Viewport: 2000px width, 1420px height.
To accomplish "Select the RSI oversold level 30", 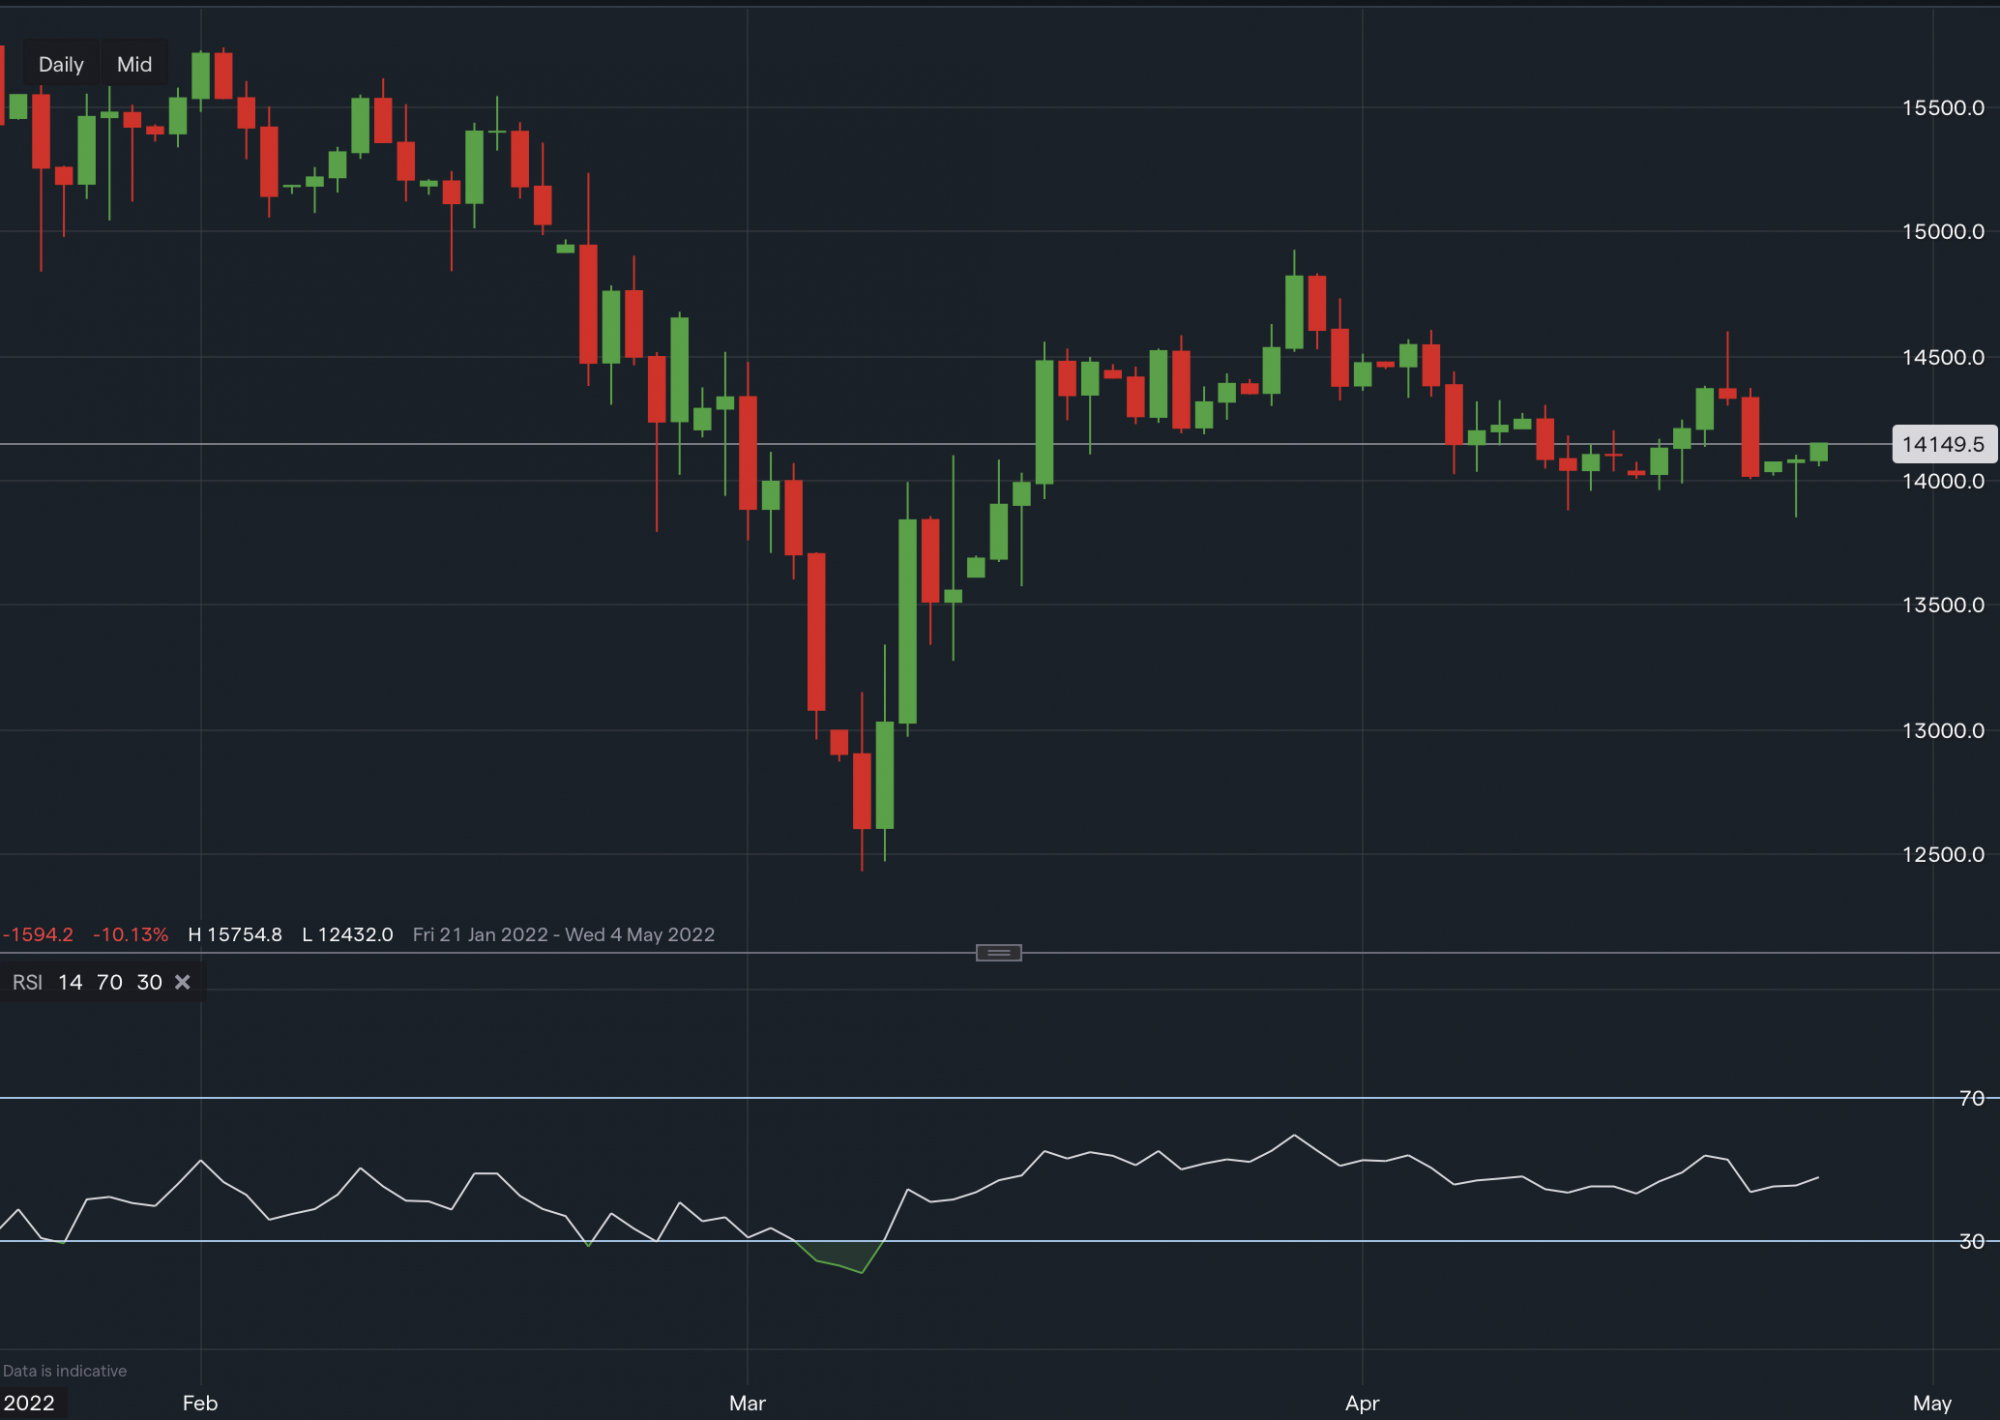I will click(x=148, y=982).
